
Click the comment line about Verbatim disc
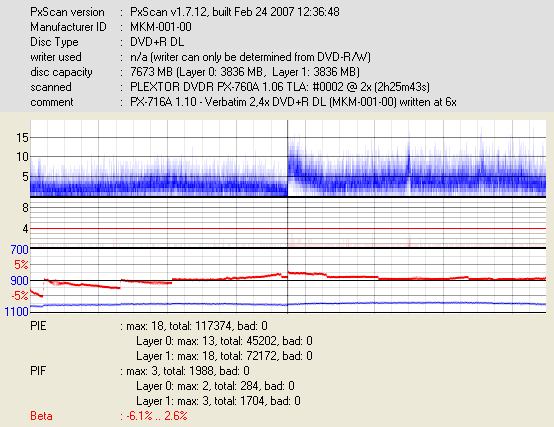point(293,102)
